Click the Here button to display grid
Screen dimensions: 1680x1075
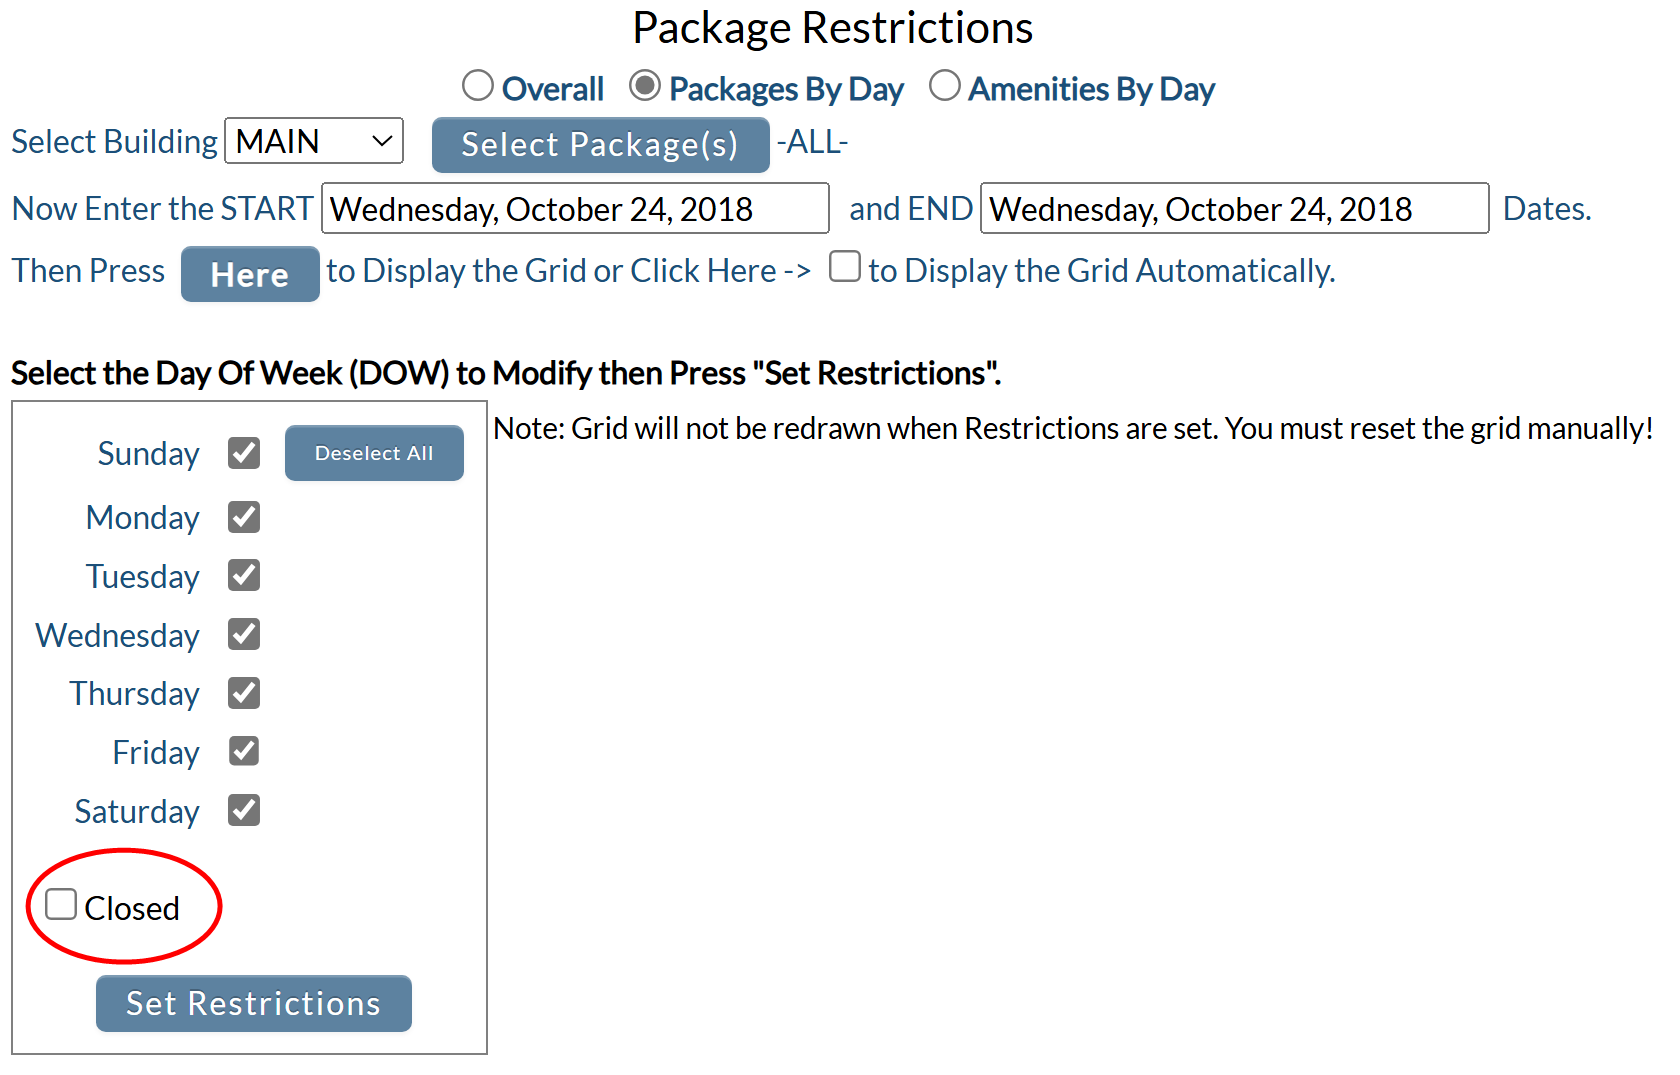(250, 274)
